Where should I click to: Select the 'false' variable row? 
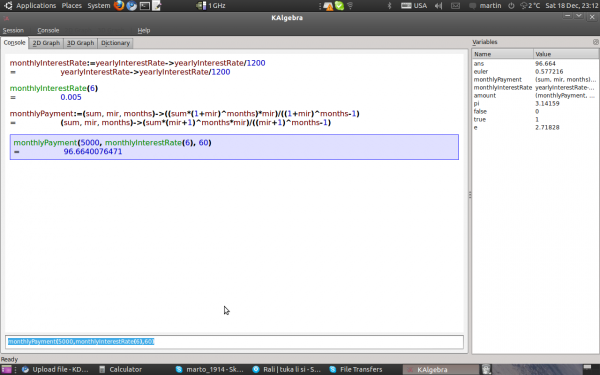tap(535, 112)
